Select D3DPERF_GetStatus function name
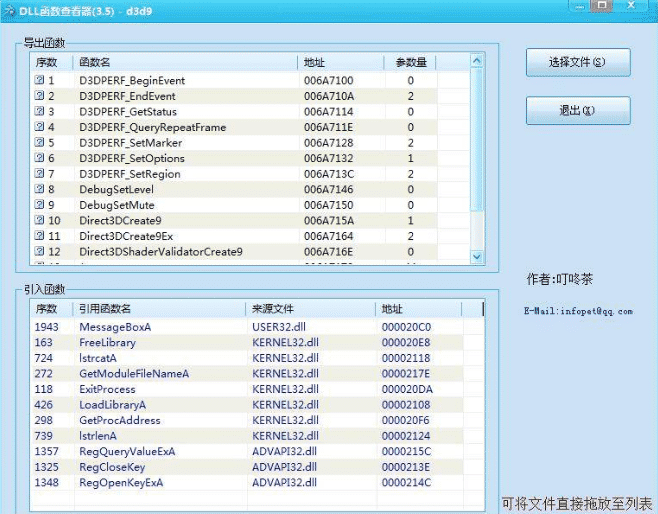The image size is (658, 514). coord(128,111)
